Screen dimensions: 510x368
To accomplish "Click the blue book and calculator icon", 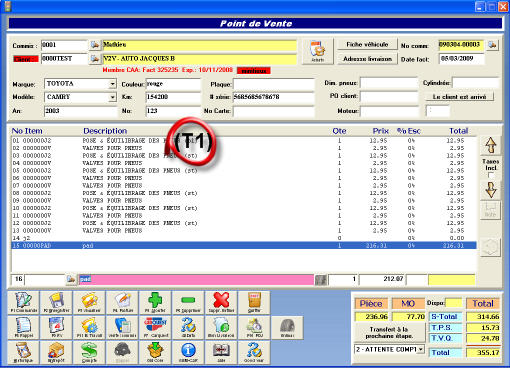I will pos(122,327).
